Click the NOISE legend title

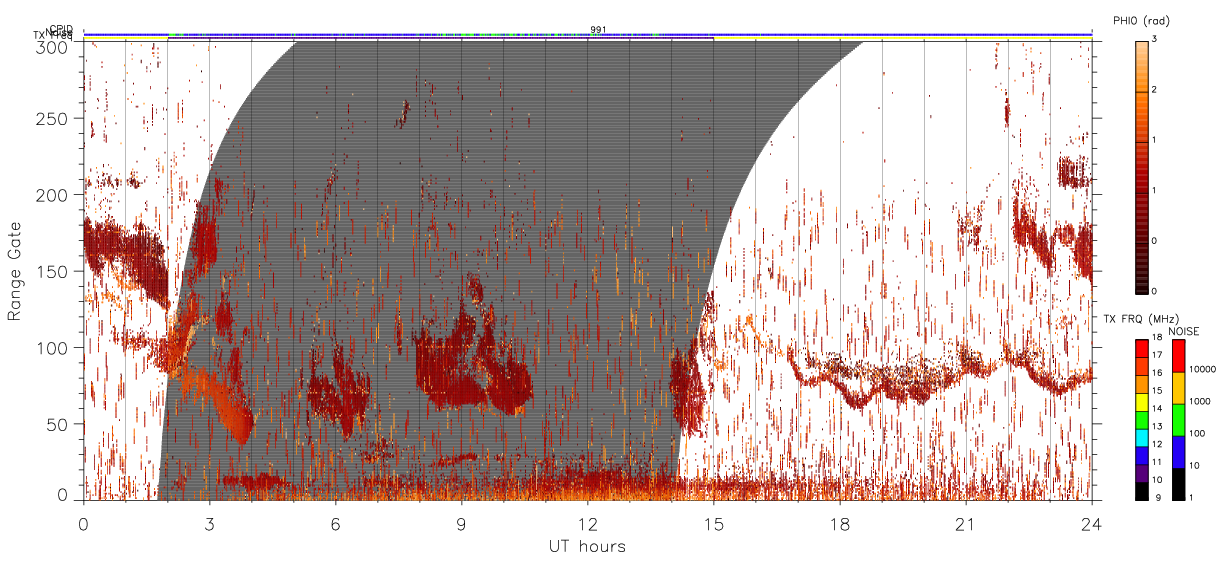coord(1184,331)
